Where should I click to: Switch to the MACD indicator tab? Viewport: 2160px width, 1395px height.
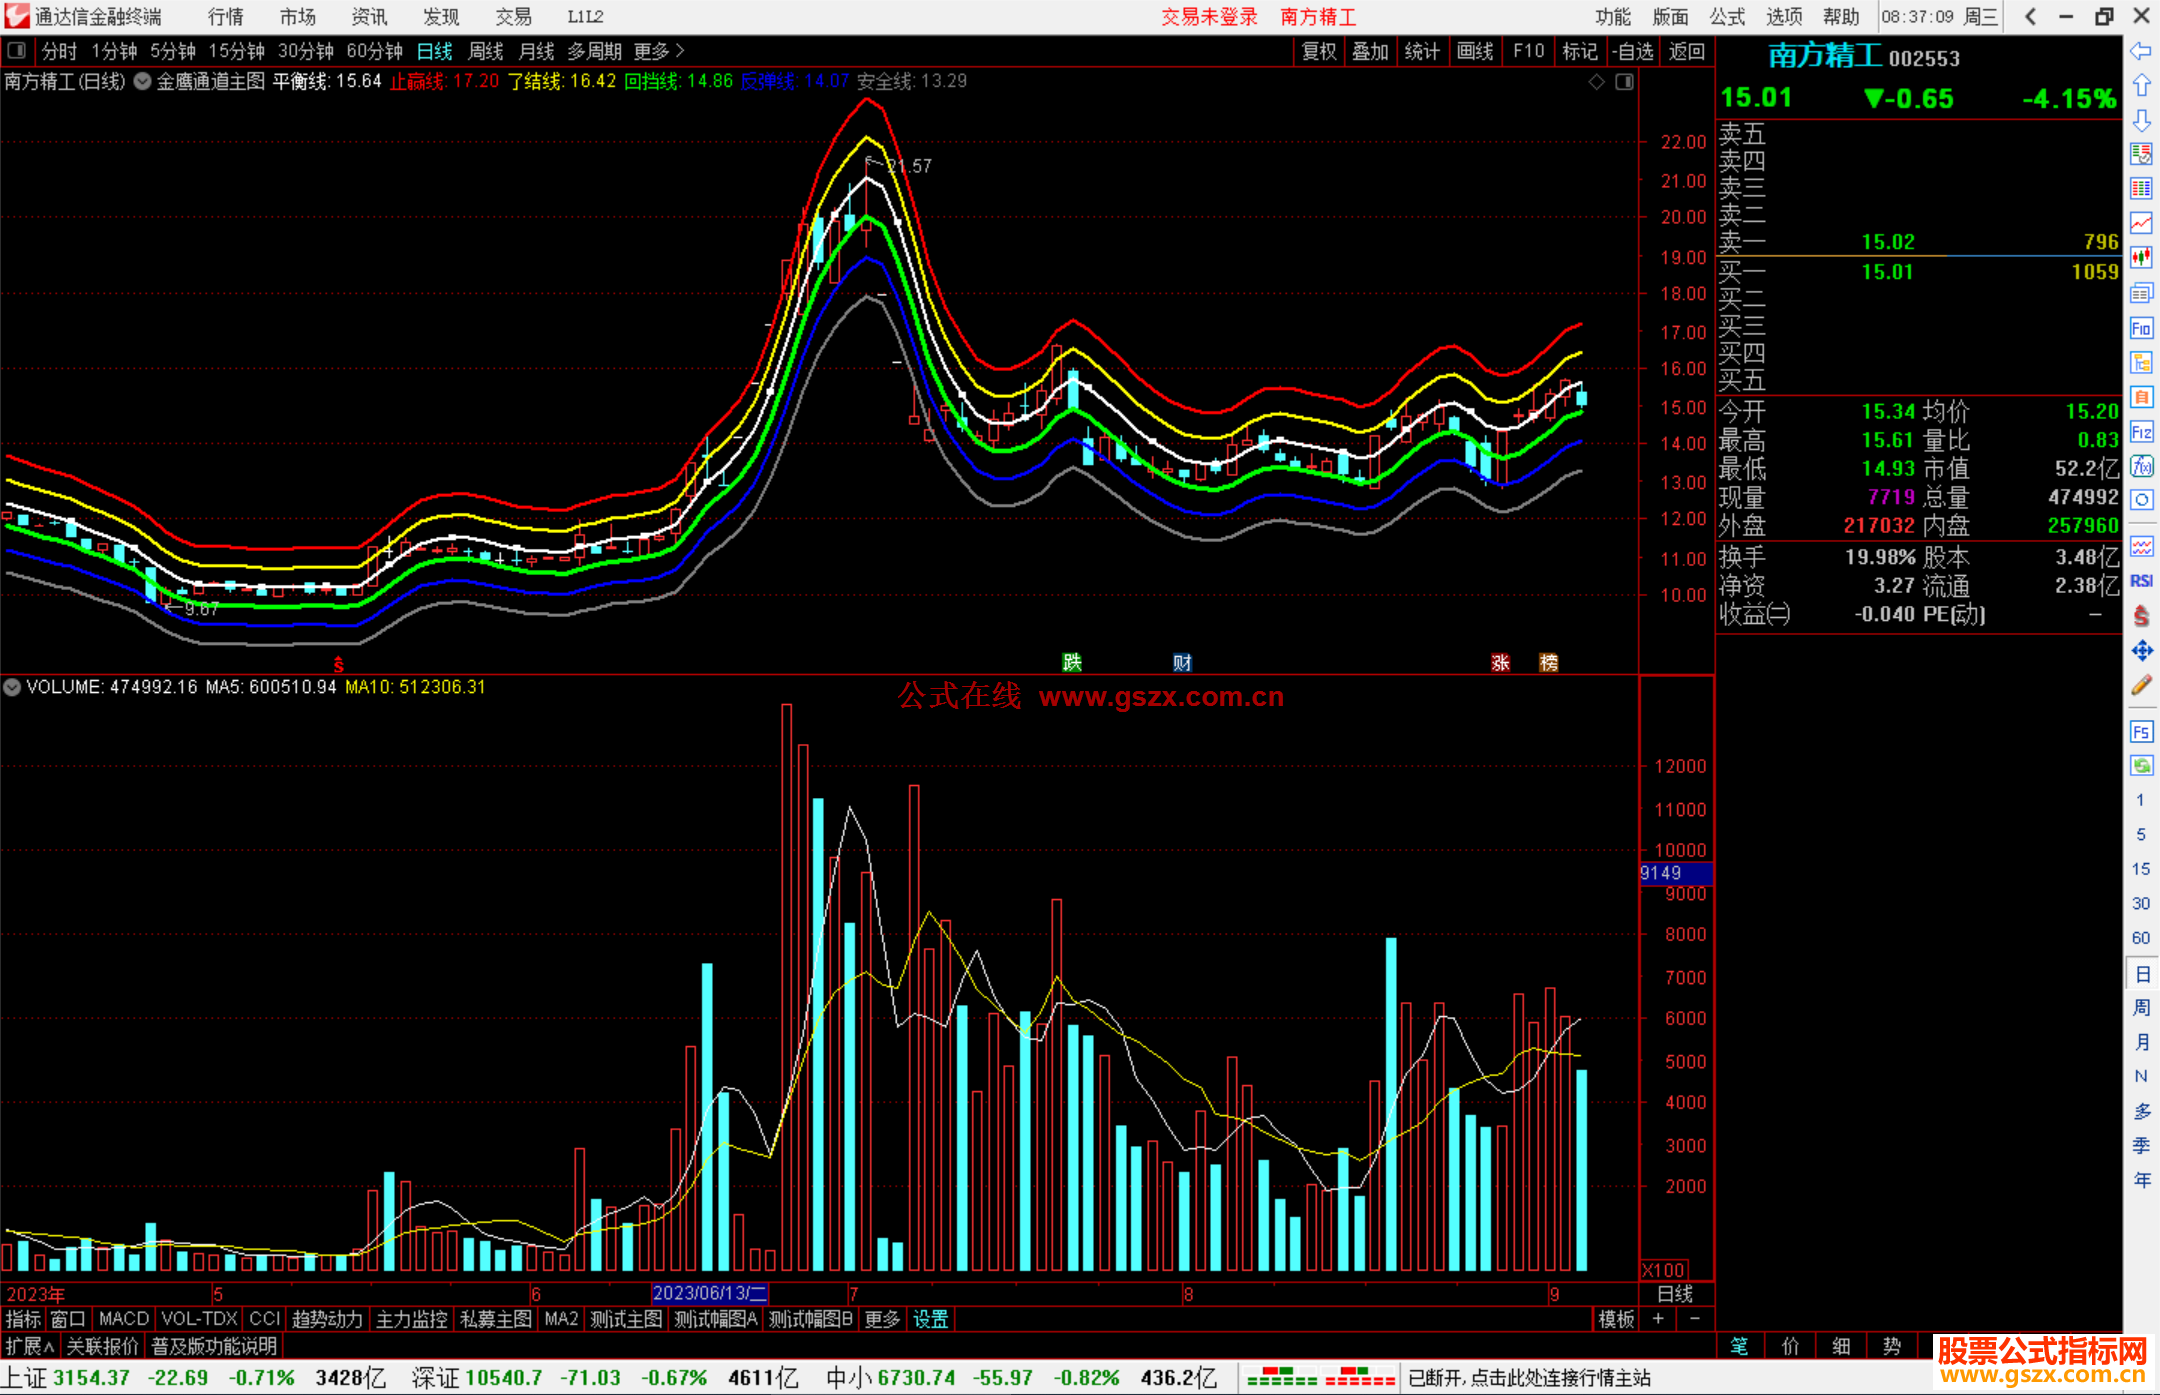tap(124, 1319)
